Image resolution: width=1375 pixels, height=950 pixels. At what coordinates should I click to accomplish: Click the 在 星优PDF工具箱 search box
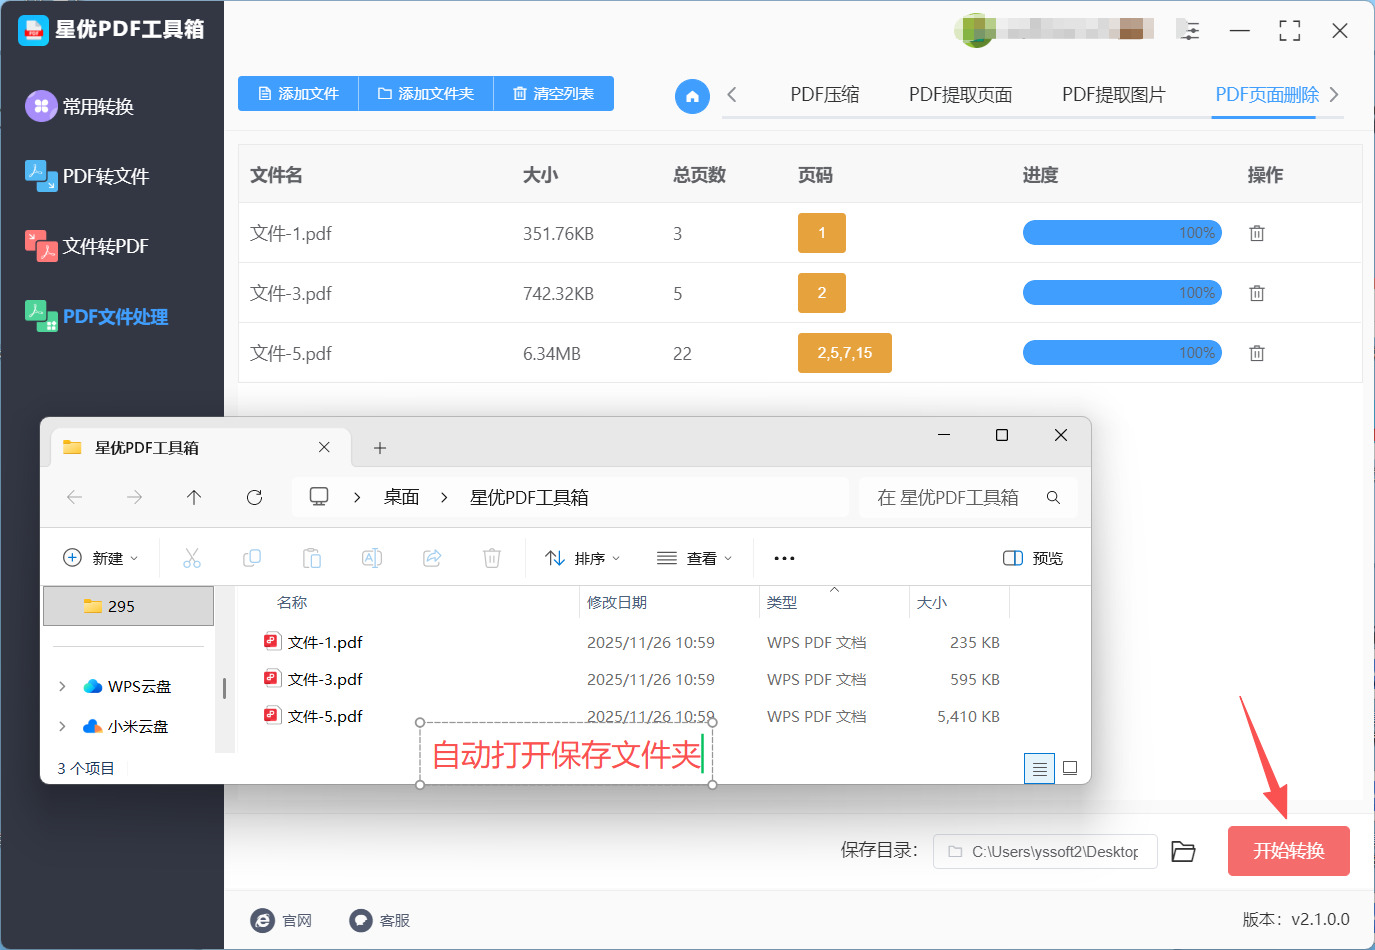click(x=968, y=497)
